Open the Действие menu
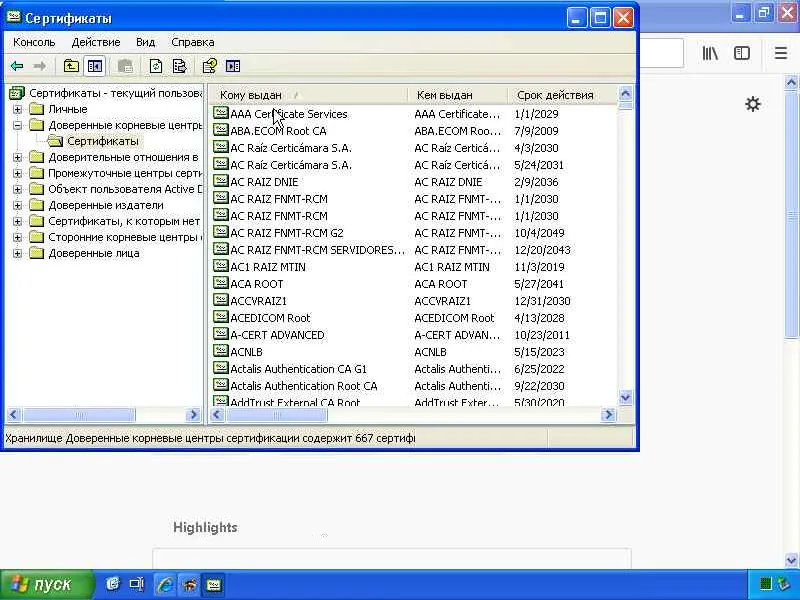Viewport: 800px width, 600px height. [x=96, y=42]
